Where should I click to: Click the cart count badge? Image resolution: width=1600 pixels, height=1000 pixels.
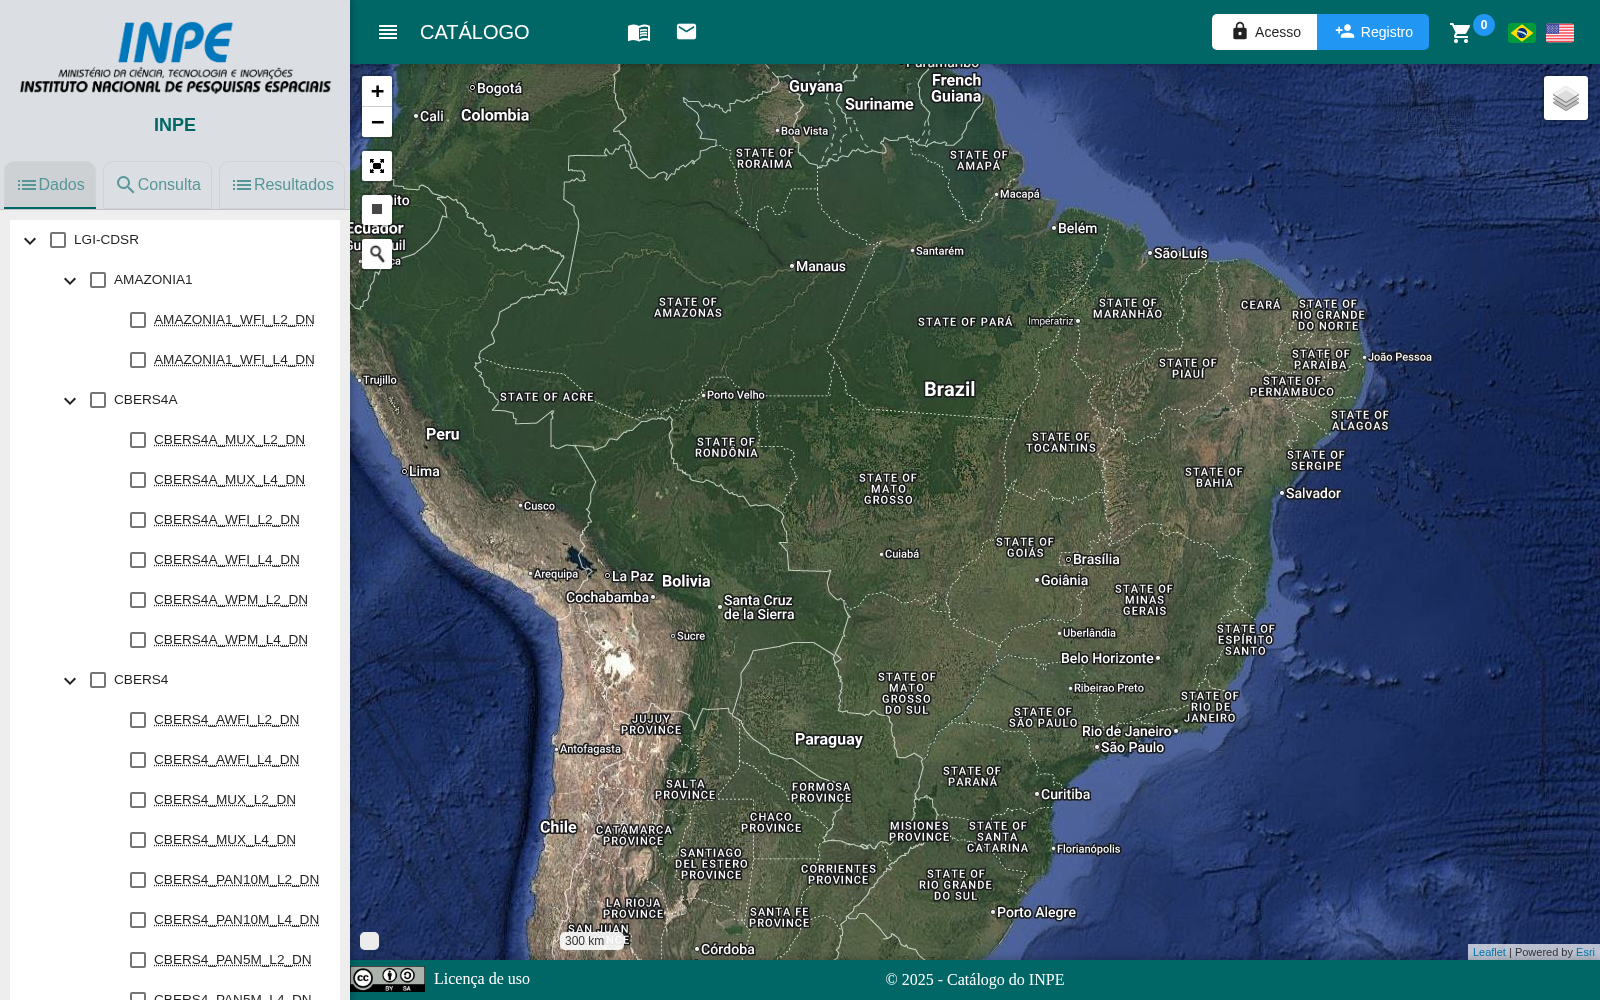coord(1484,25)
